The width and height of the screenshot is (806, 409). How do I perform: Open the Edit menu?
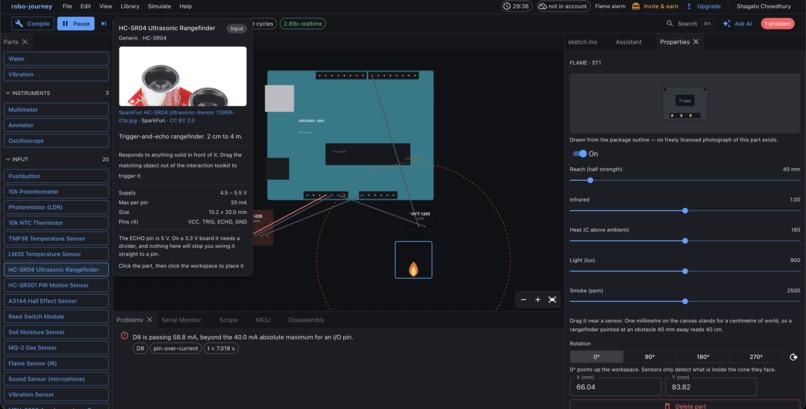point(85,6)
